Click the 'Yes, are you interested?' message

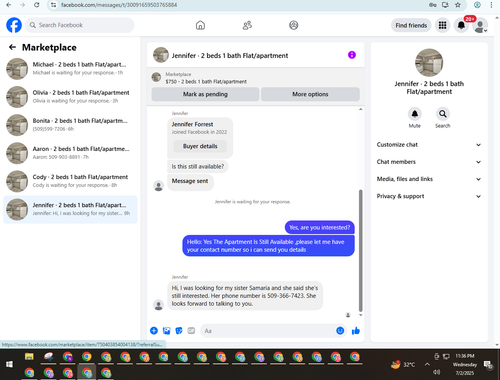[320, 227]
